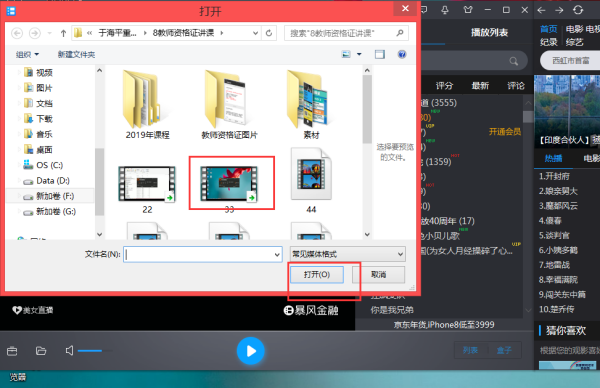Click the 取消 button

(378, 275)
